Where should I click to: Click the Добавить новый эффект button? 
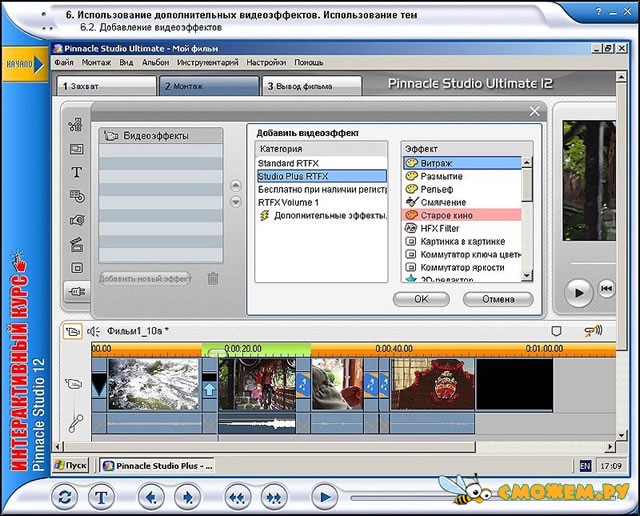pyautogui.click(x=145, y=279)
